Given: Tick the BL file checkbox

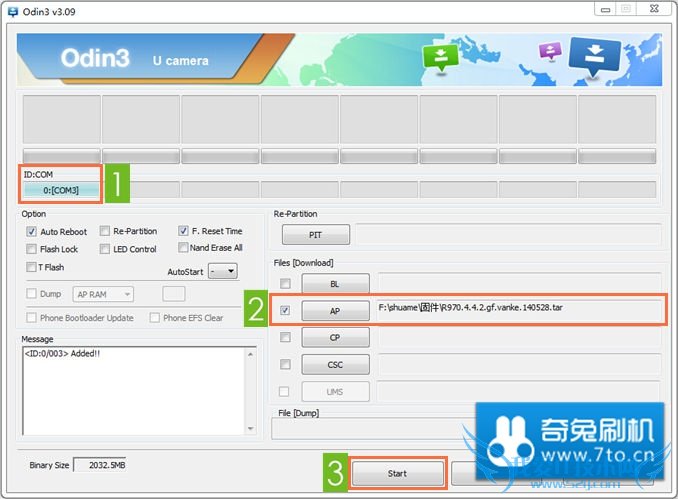Looking at the screenshot, I should [x=285, y=283].
